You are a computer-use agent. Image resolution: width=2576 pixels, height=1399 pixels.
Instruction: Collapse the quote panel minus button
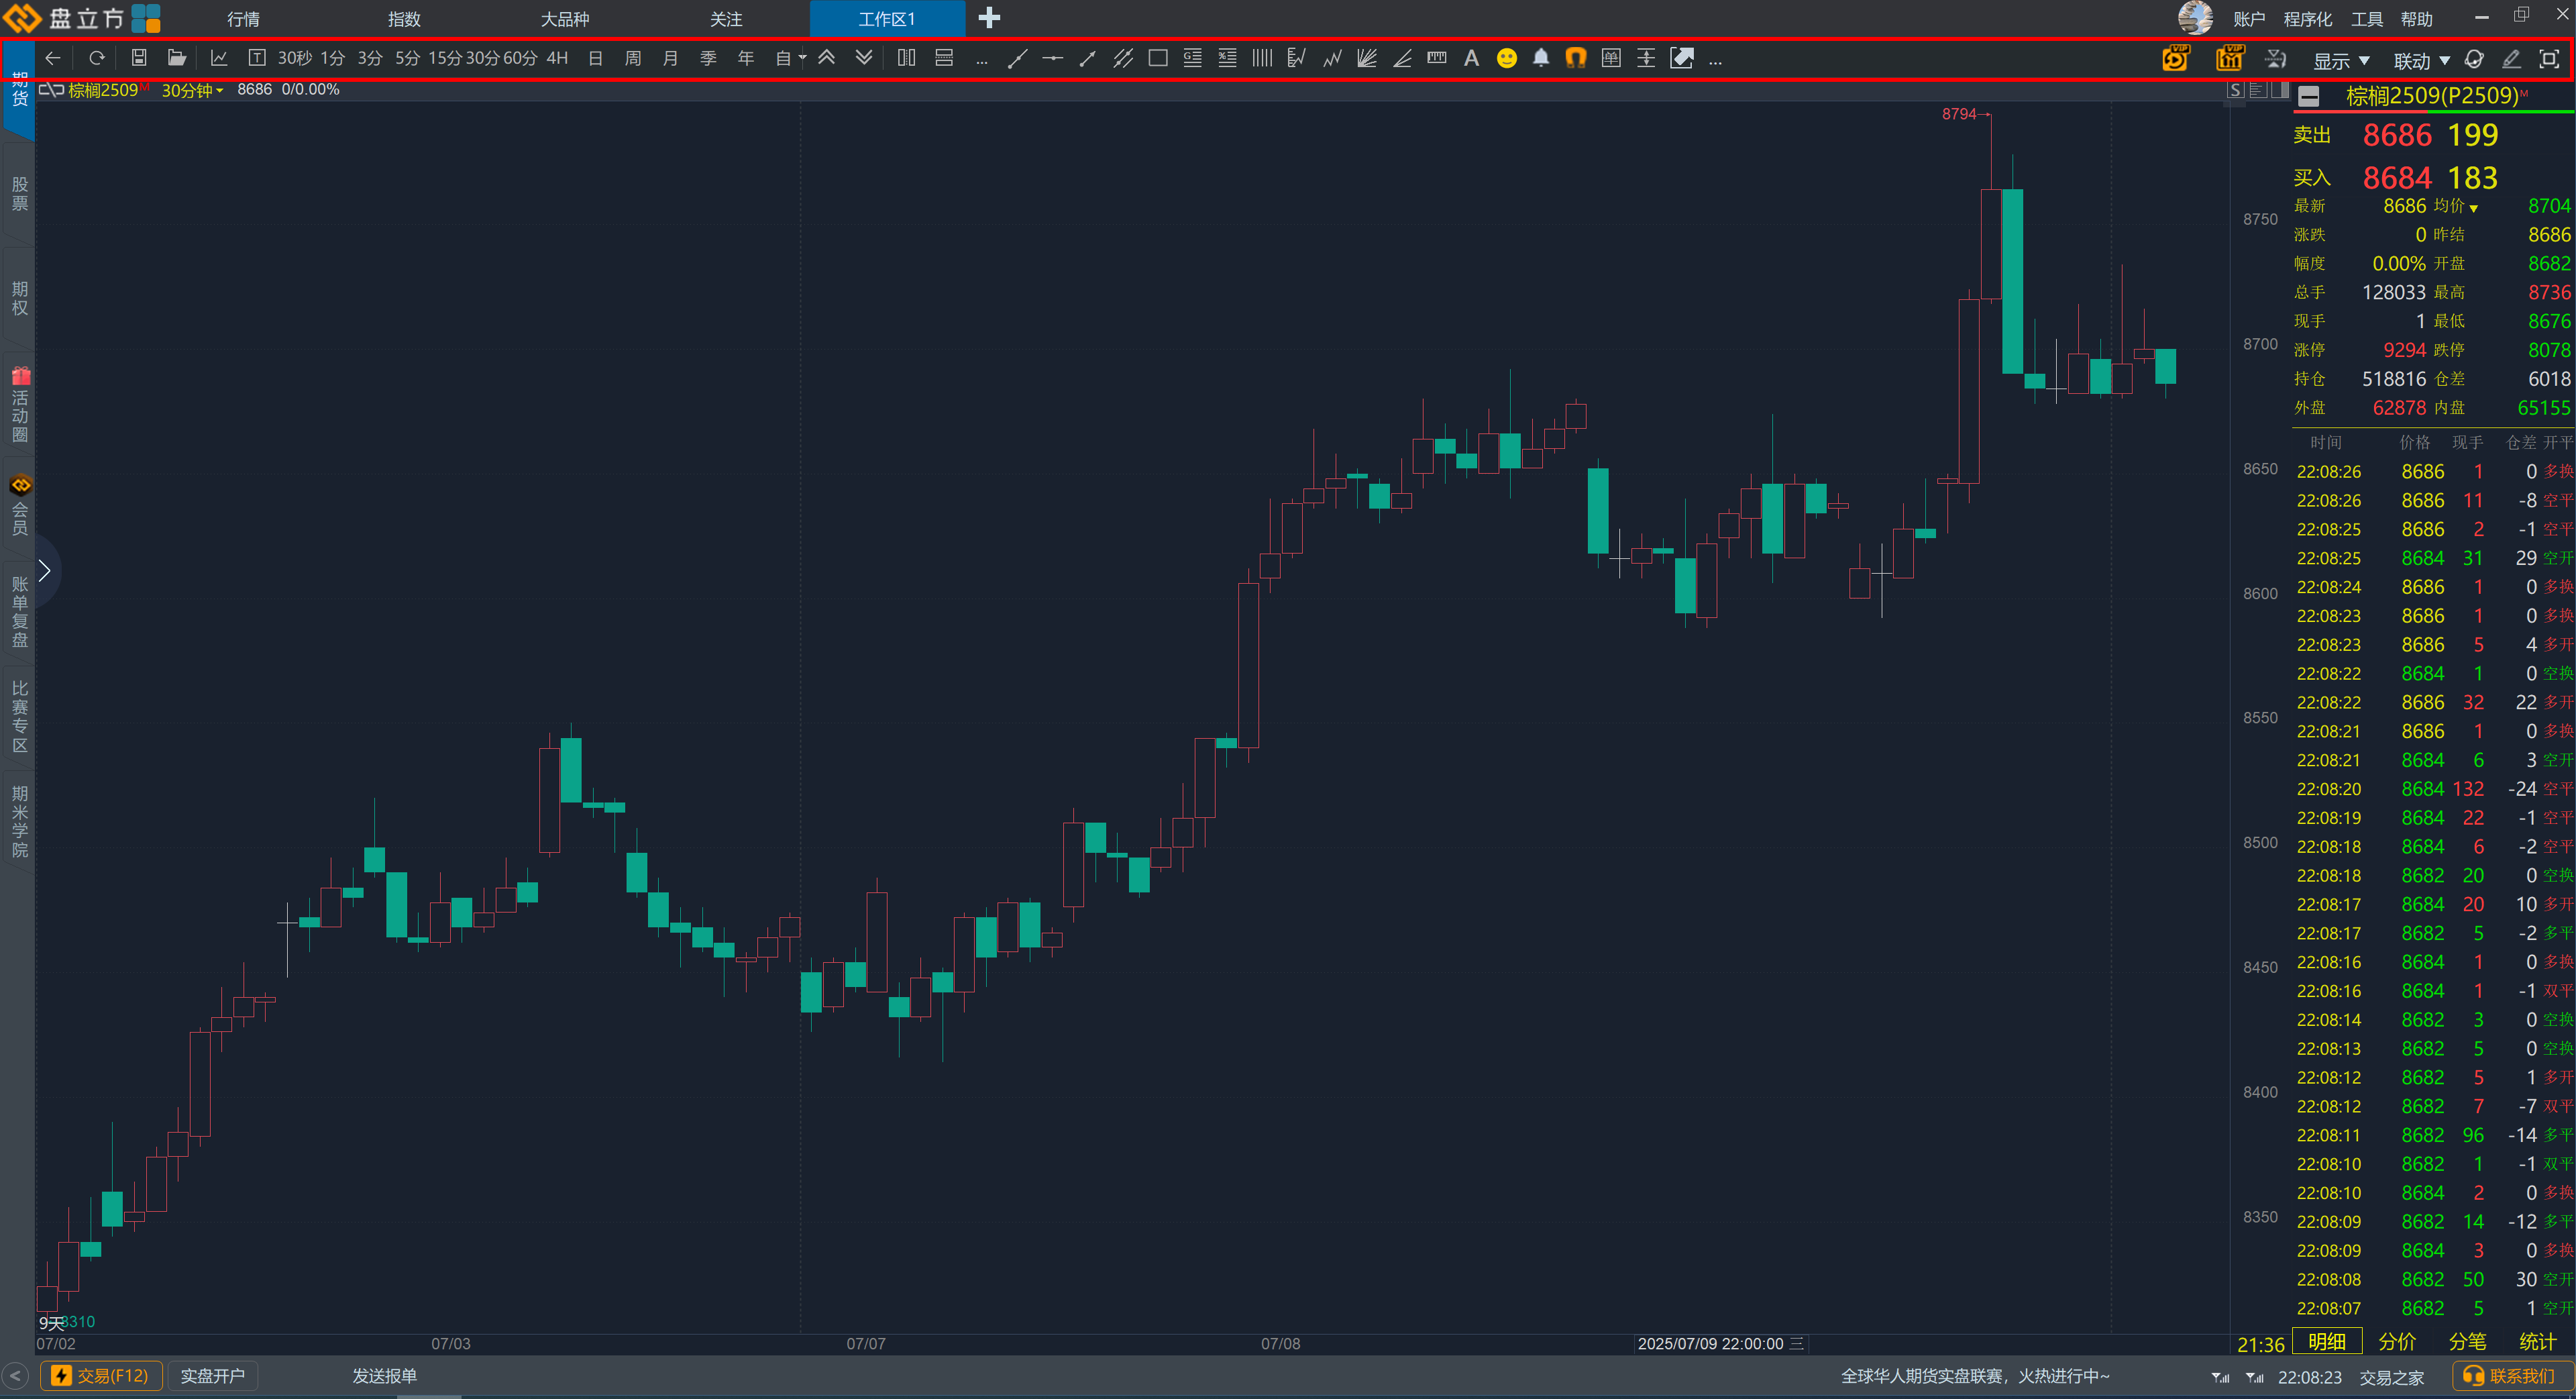pyautogui.click(x=2309, y=96)
